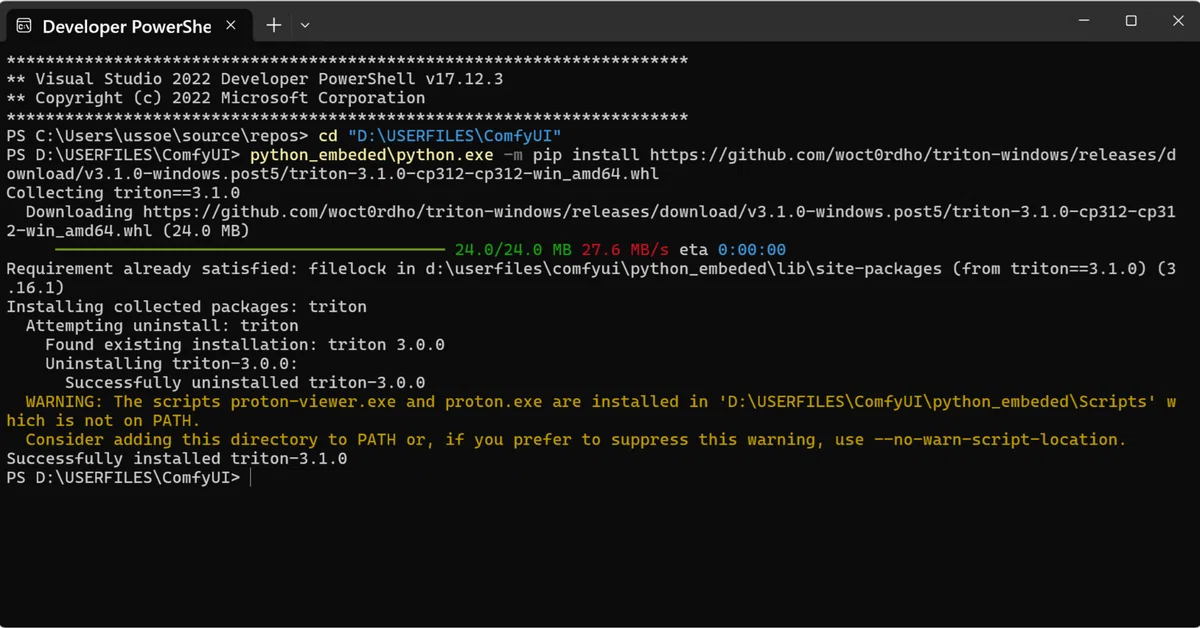The height and width of the screenshot is (628, 1200).
Task: Click the green '24.0/24.0 MB' progress text
Action: point(513,250)
